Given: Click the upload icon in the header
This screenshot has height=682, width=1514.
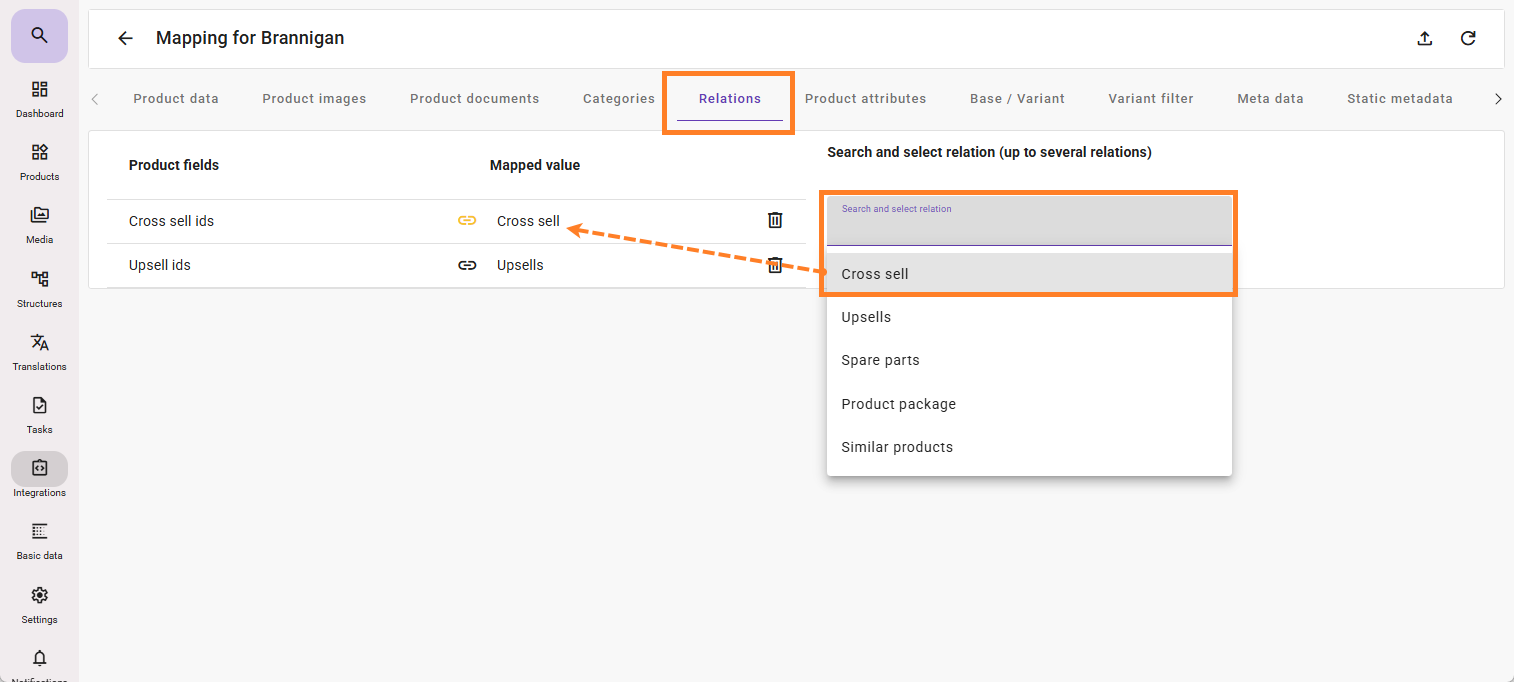Looking at the screenshot, I should point(1425,39).
